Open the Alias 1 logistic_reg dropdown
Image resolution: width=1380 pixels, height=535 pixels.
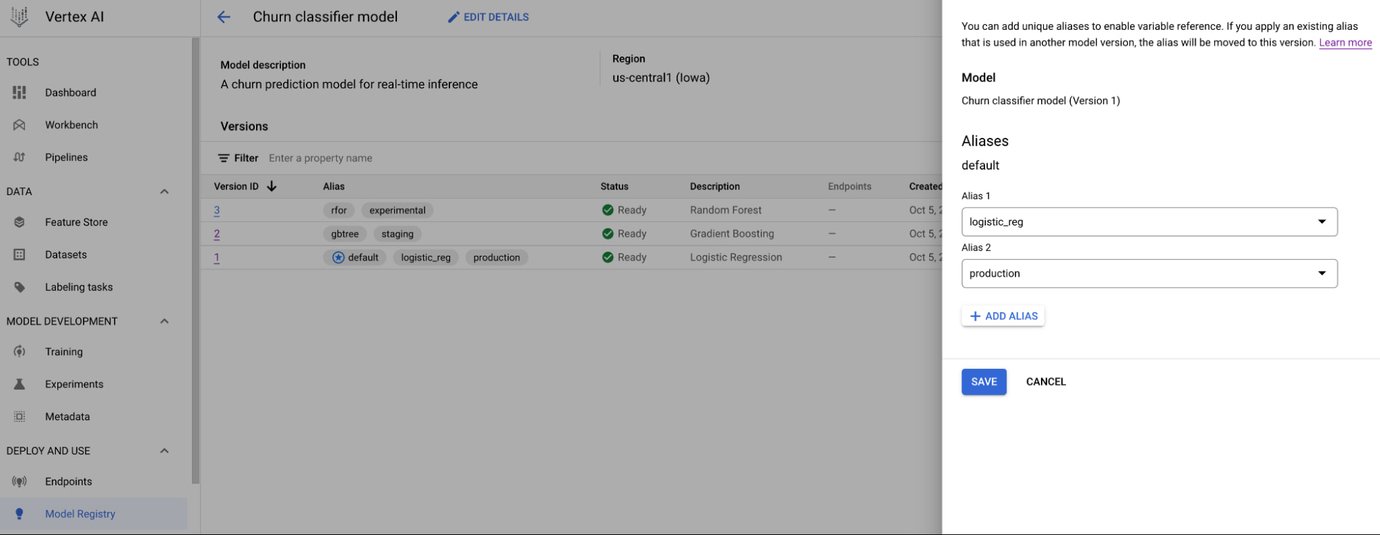click(1149, 221)
